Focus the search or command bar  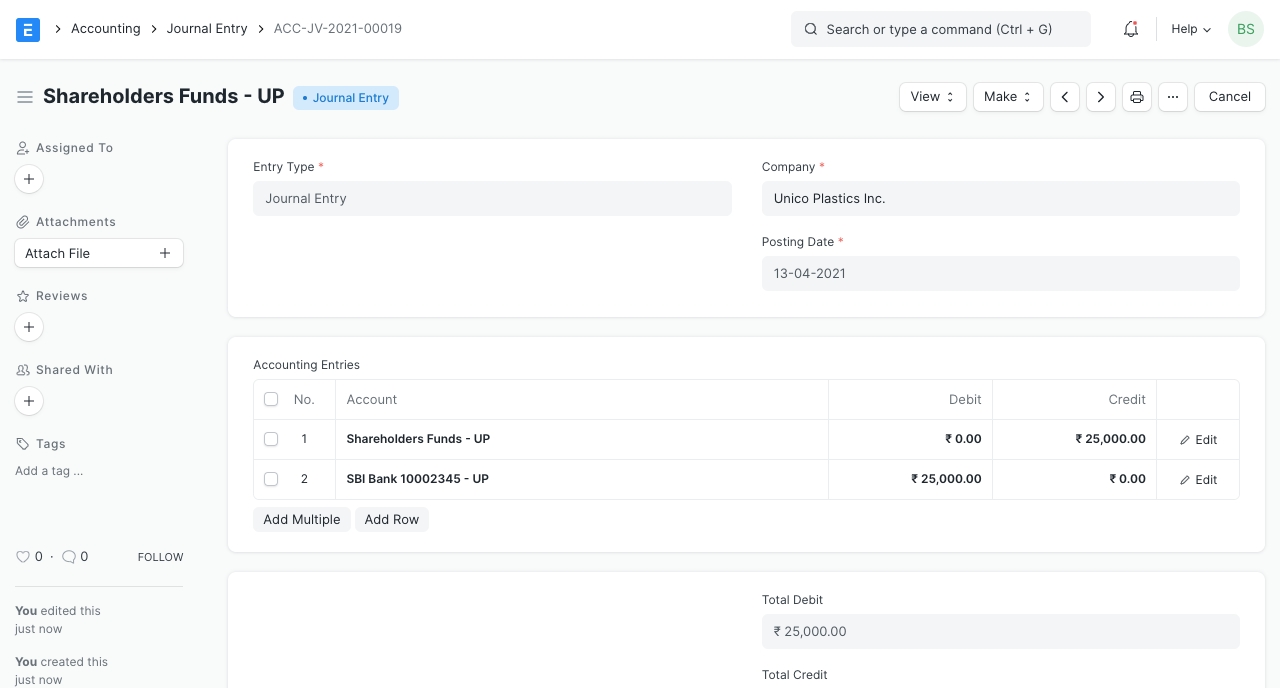click(x=940, y=29)
